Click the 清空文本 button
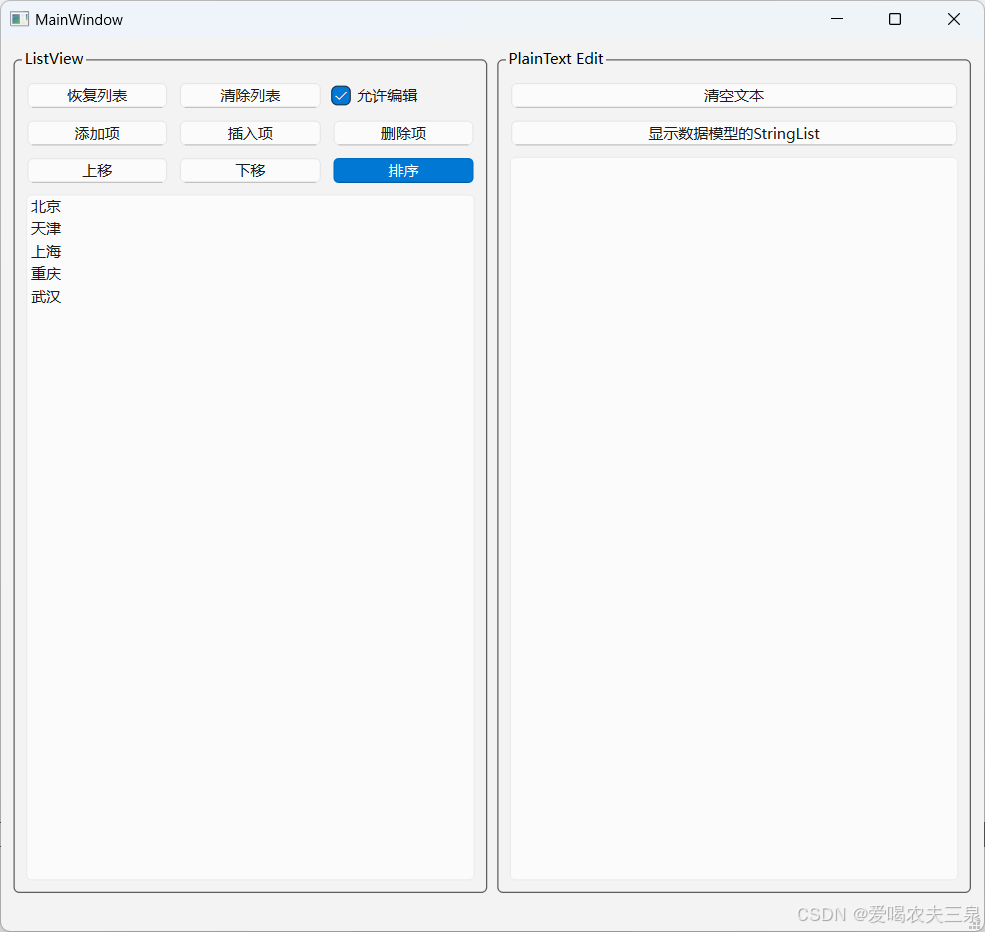This screenshot has width=985, height=932. click(734, 95)
